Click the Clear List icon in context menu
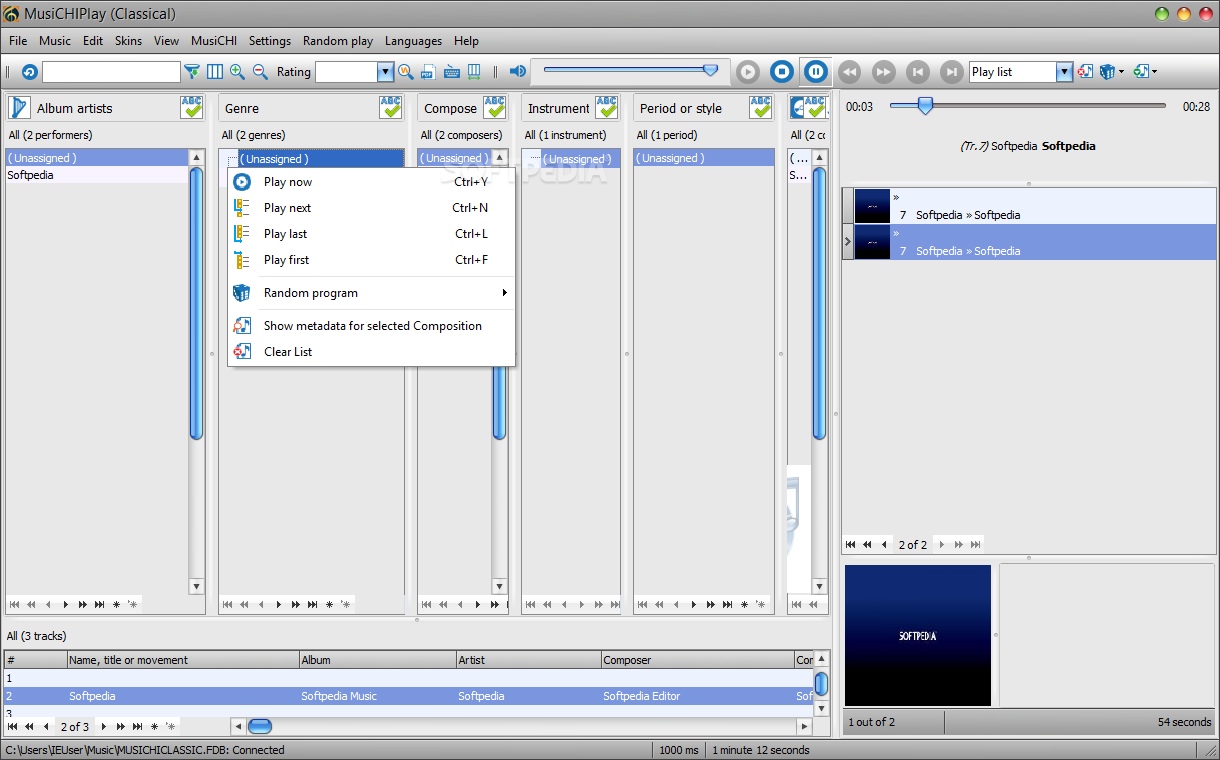This screenshot has width=1220, height=760. pyautogui.click(x=242, y=352)
